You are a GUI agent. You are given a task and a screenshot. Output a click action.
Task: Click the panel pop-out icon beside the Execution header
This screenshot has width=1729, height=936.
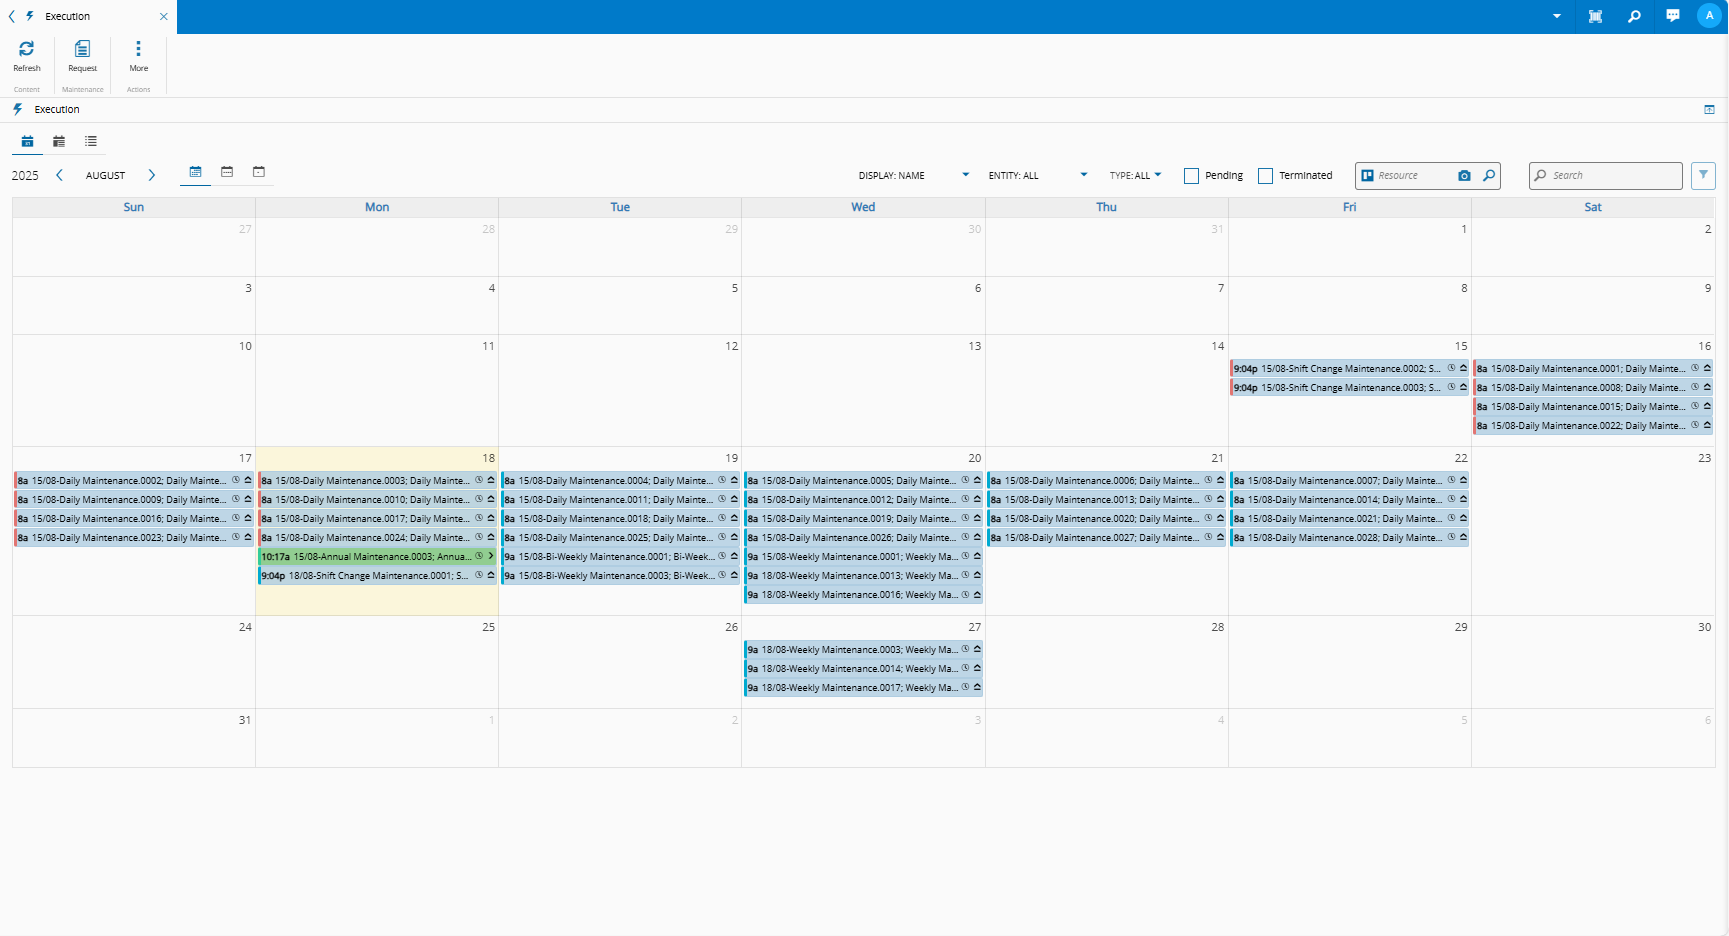tap(1709, 110)
